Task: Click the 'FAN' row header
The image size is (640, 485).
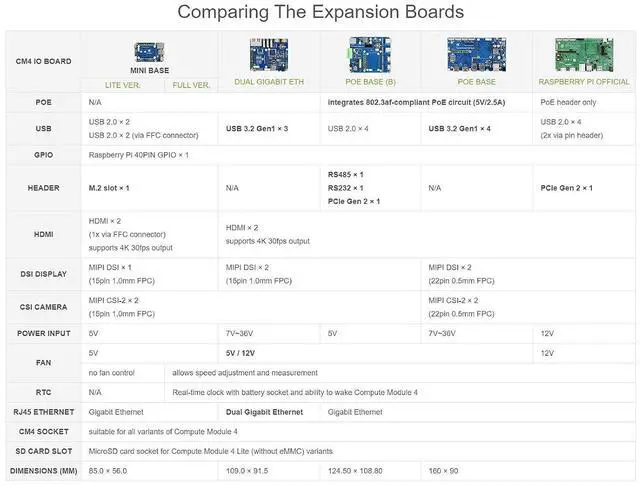Action: 43,363
